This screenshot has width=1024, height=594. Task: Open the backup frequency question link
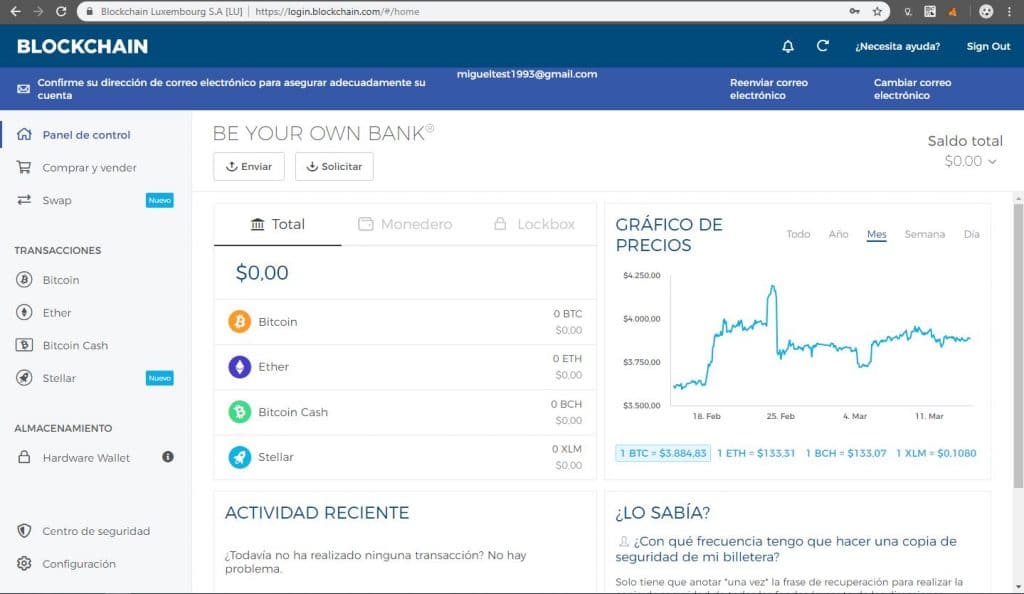(786, 549)
